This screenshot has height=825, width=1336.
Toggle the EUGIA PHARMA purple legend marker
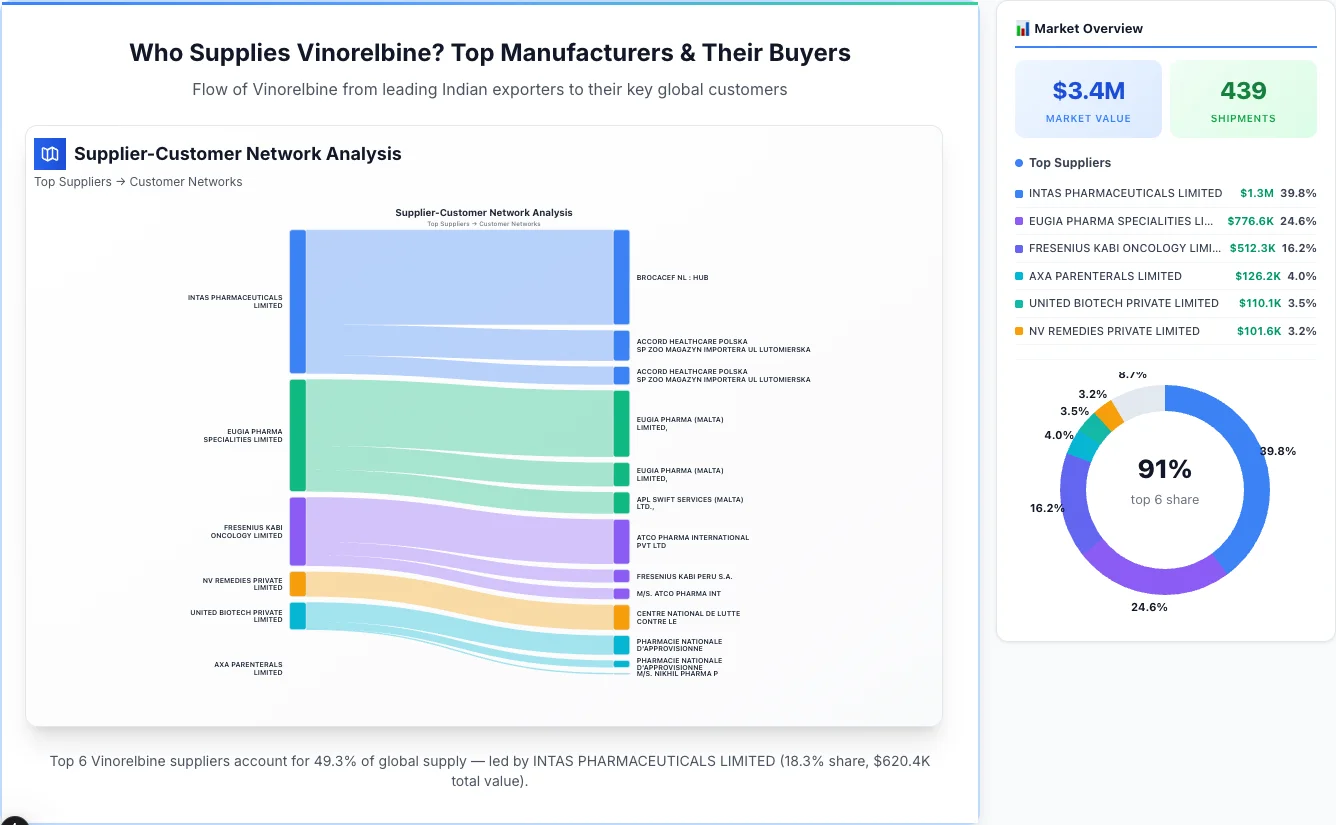[x=1021, y=220]
